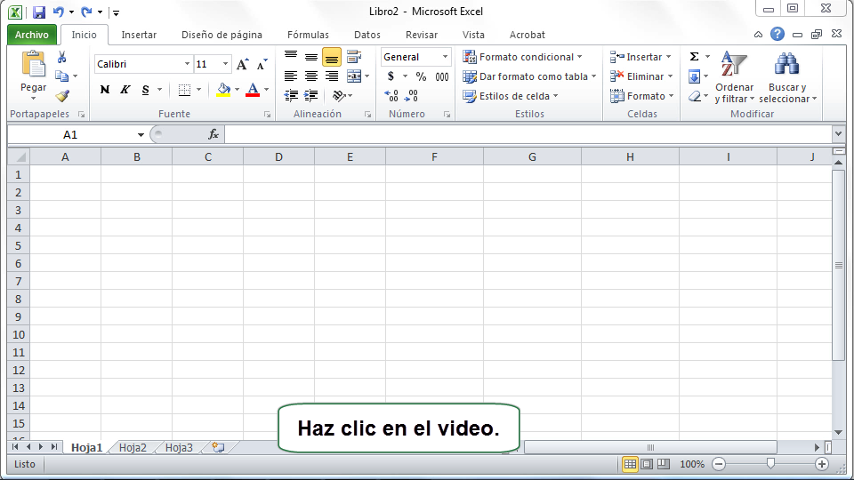Image resolution: width=854 pixels, height=480 pixels.
Task: Click the zoom slider handle
Action: (x=771, y=464)
